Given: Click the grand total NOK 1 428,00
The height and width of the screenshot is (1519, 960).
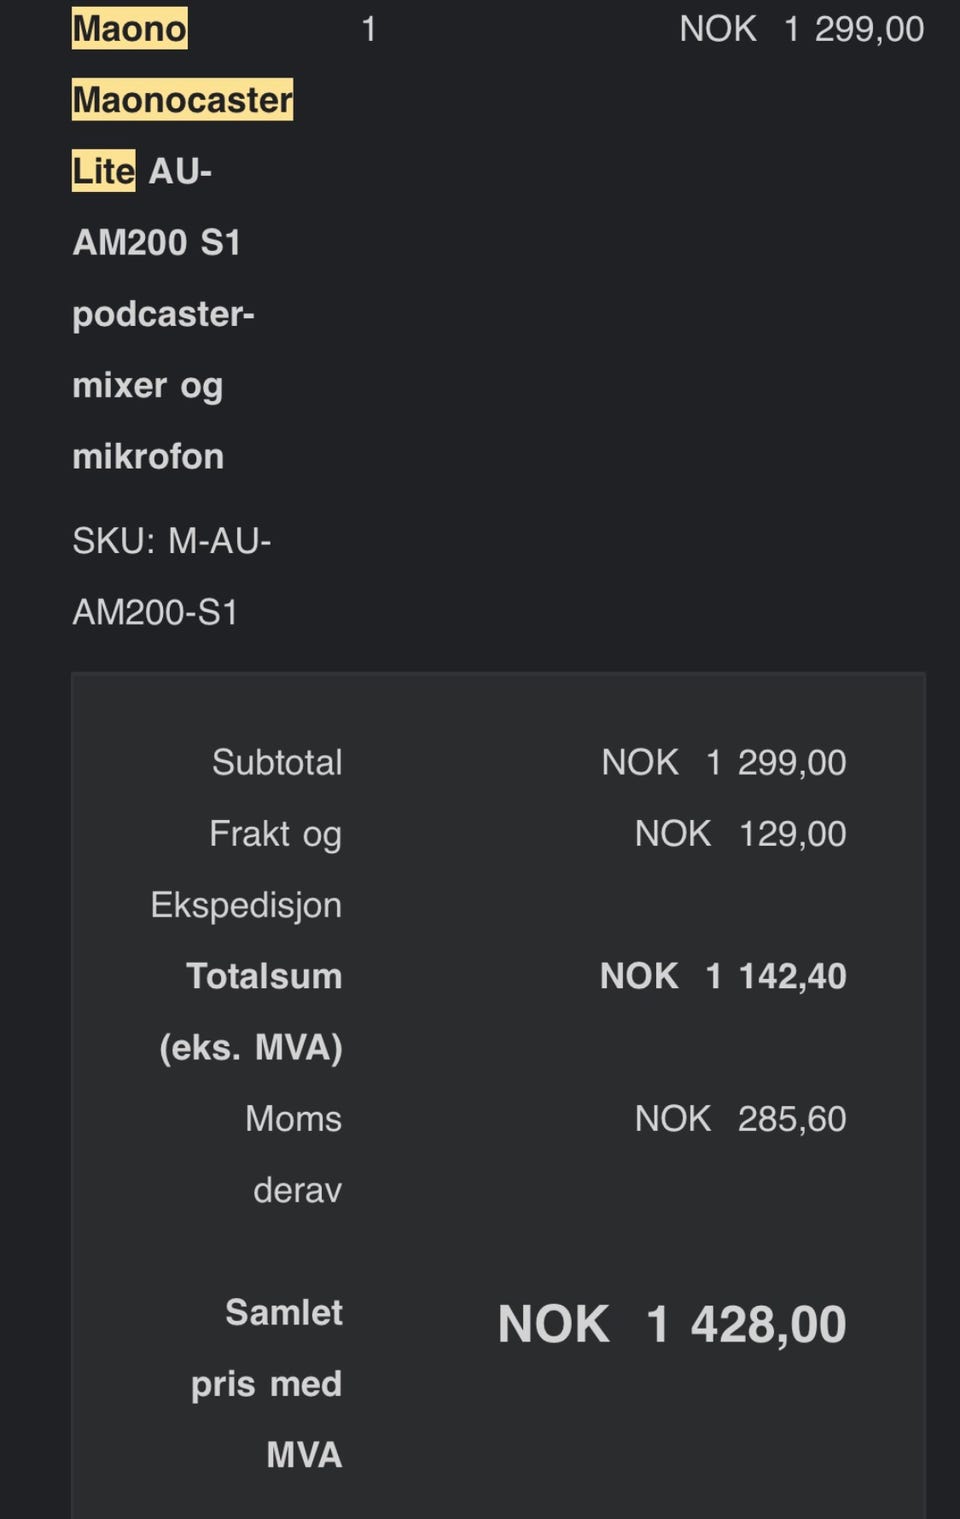Looking at the screenshot, I should click(672, 1325).
